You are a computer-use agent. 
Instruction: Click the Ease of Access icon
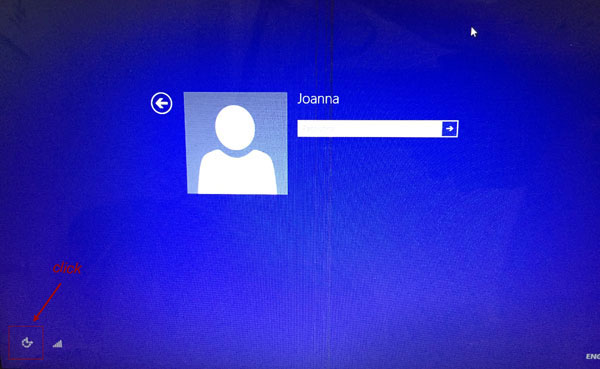coord(27,343)
